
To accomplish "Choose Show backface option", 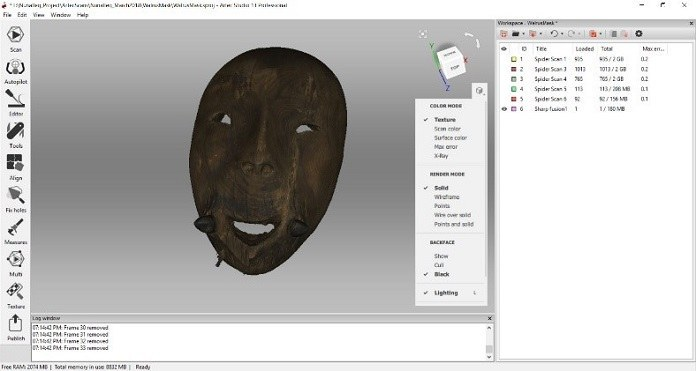I will coord(441,256).
